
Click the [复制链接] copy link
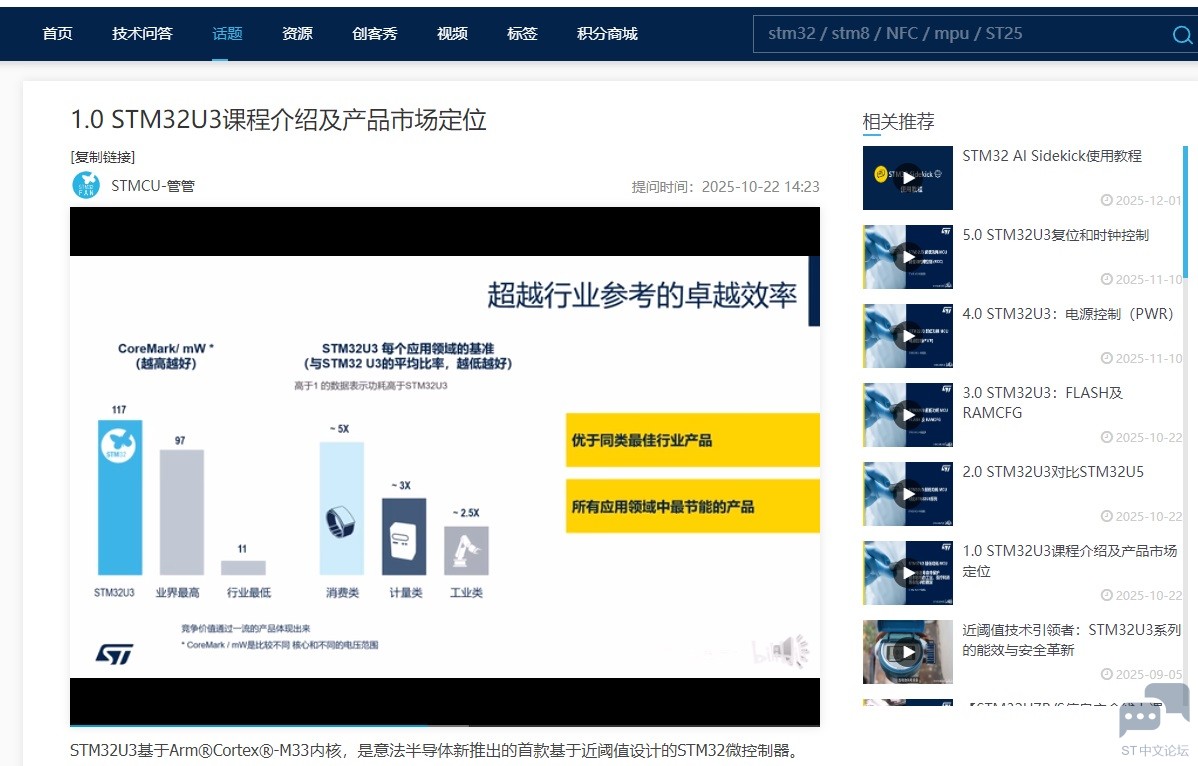[102, 157]
